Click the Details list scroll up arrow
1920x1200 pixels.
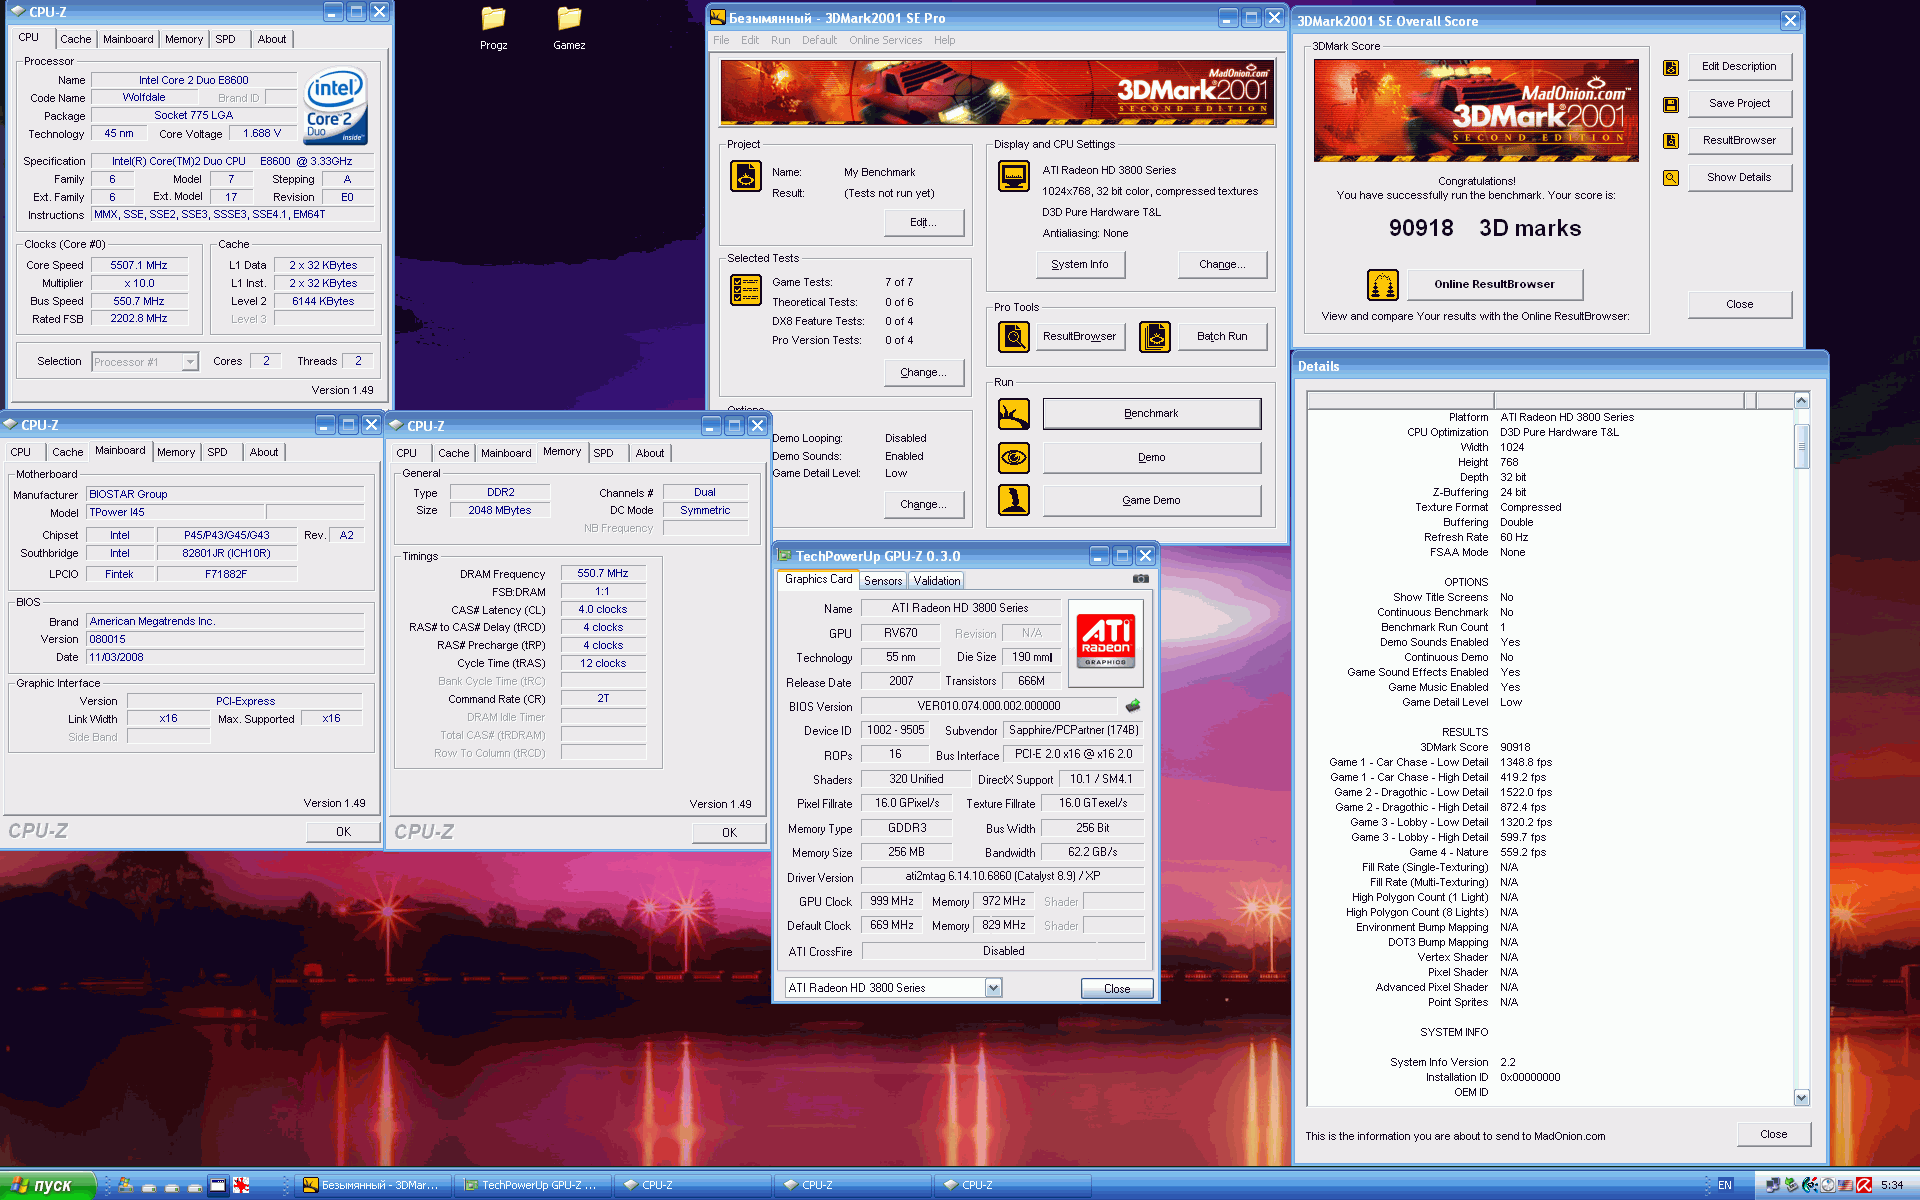point(1801,400)
